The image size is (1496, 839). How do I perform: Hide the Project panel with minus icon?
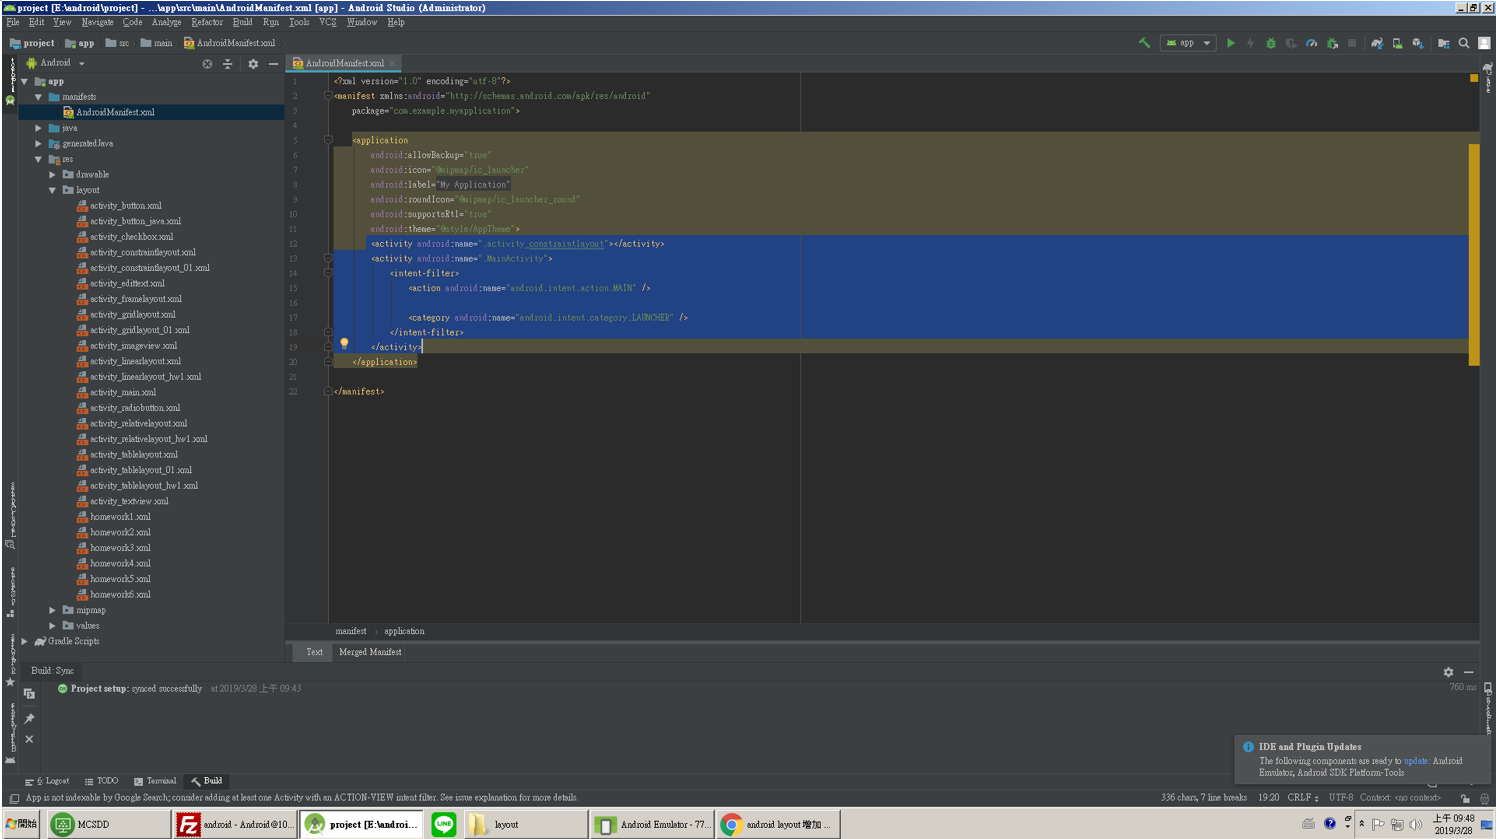pos(273,63)
